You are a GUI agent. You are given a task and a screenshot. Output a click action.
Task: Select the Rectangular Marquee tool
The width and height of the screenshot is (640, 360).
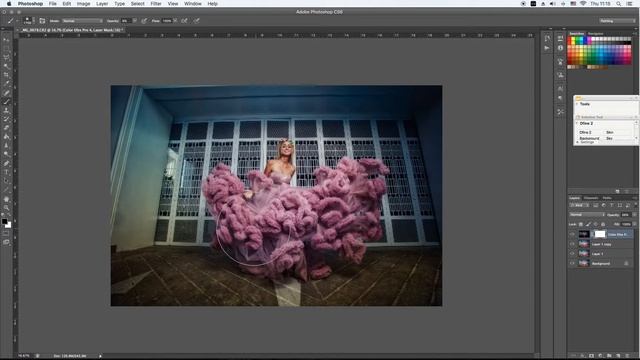[6, 49]
